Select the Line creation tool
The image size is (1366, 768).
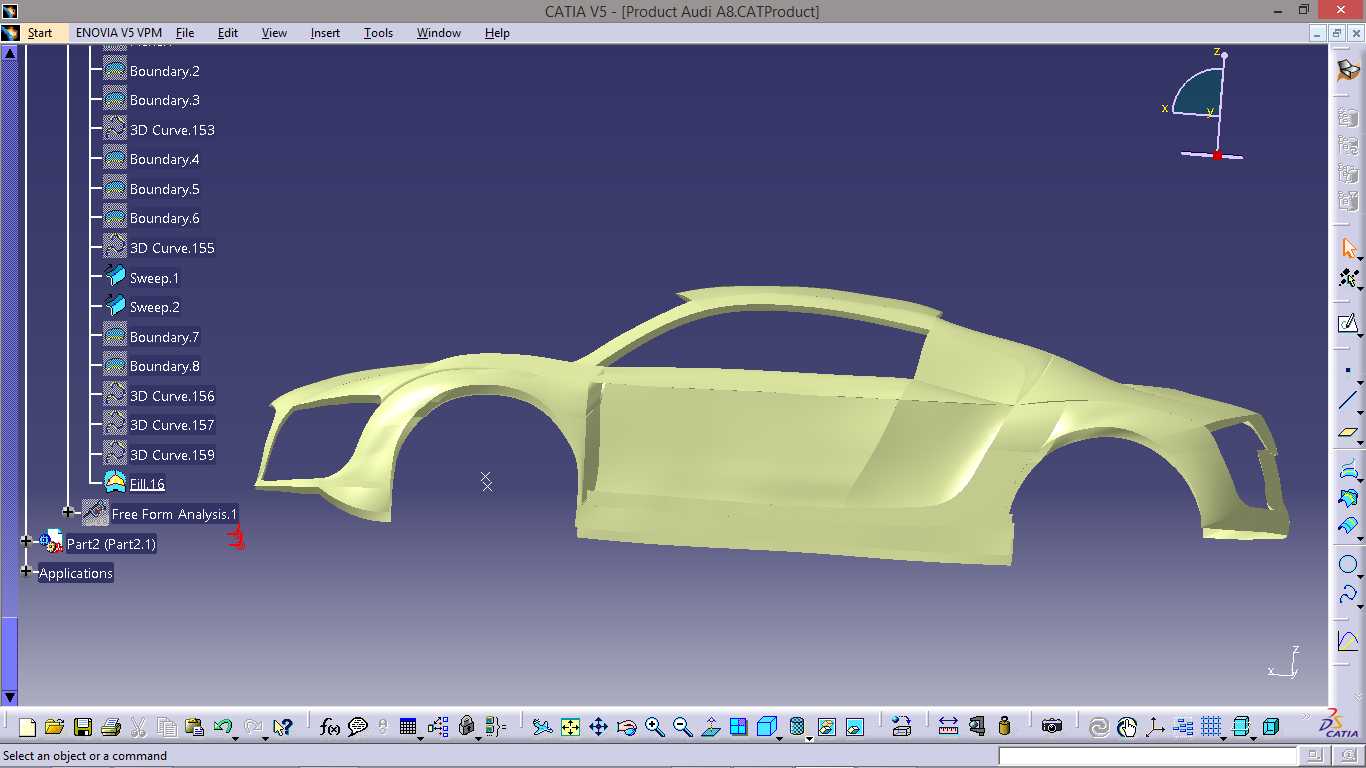coord(1348,401)
